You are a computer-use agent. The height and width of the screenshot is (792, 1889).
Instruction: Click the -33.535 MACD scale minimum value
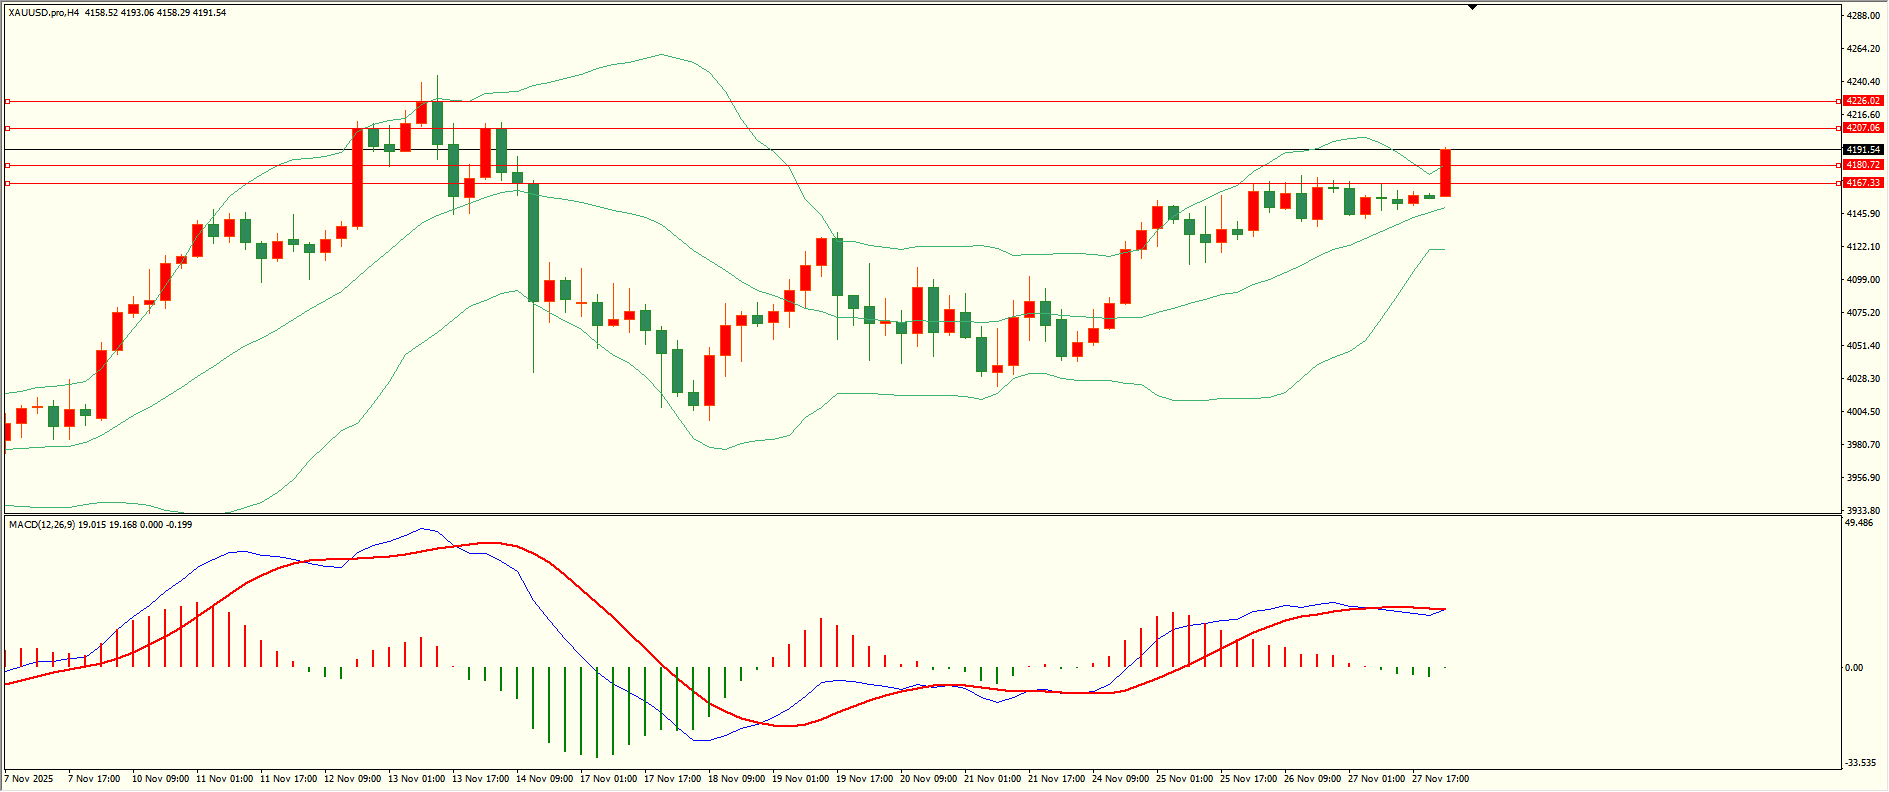click(1860, 762)
